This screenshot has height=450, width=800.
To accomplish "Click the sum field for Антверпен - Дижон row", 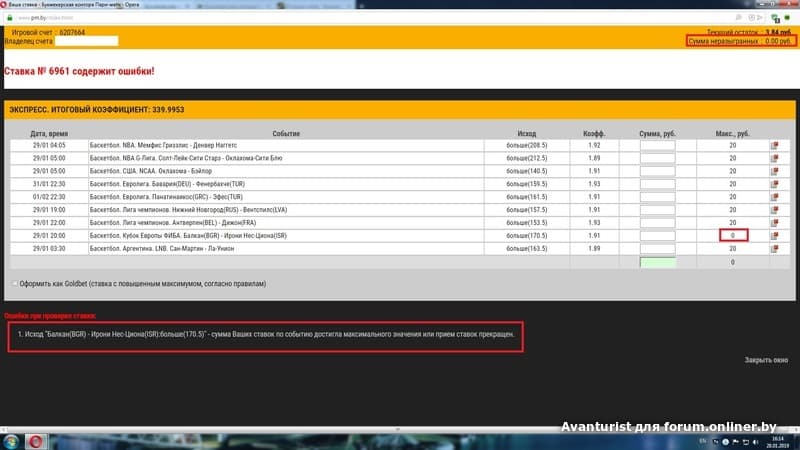I will pos(657,223).
